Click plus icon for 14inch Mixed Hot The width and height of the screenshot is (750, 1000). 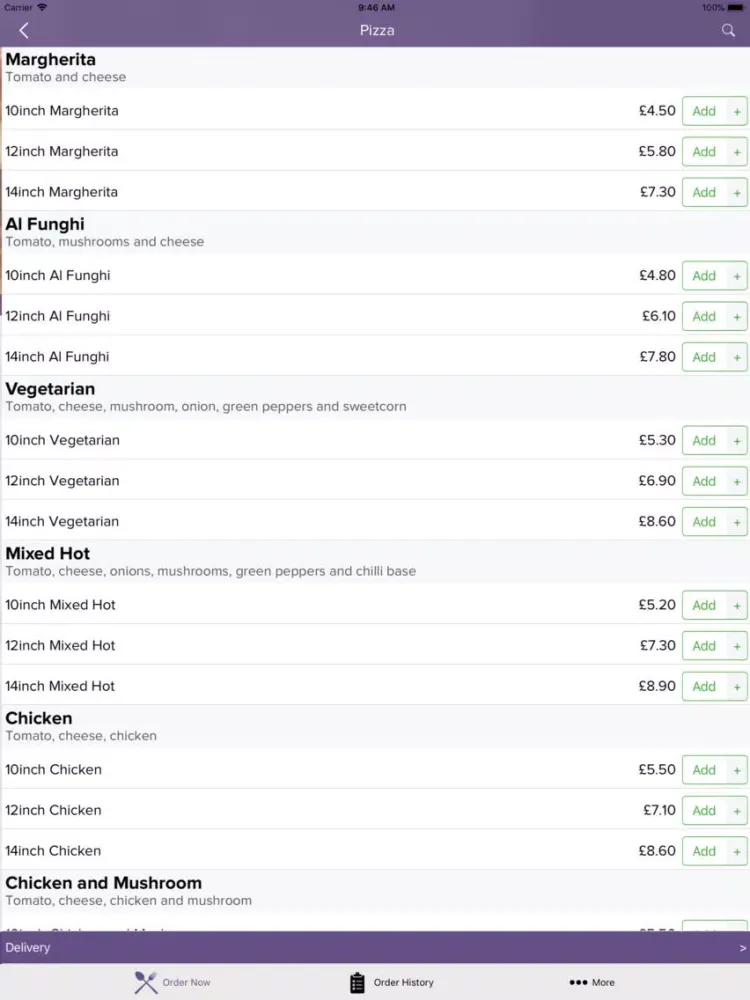tap(737, 686)
